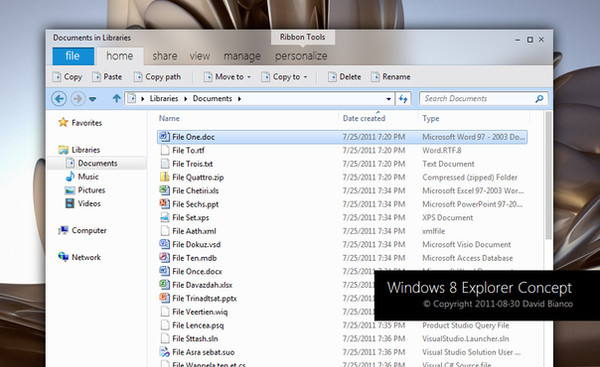Sort by the Name column header
Image resolution: width=600 pixels, height=367 pixels.
point(169,118)
